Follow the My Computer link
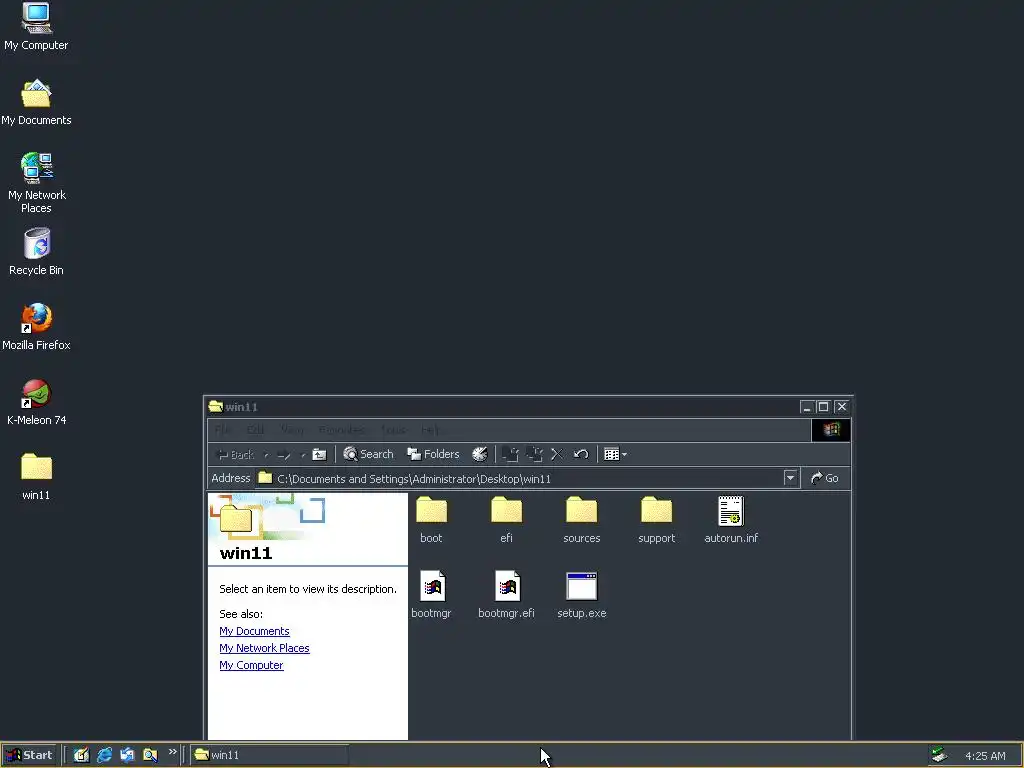The width and height of the screenshot is (1024, 768). point(251,665)
